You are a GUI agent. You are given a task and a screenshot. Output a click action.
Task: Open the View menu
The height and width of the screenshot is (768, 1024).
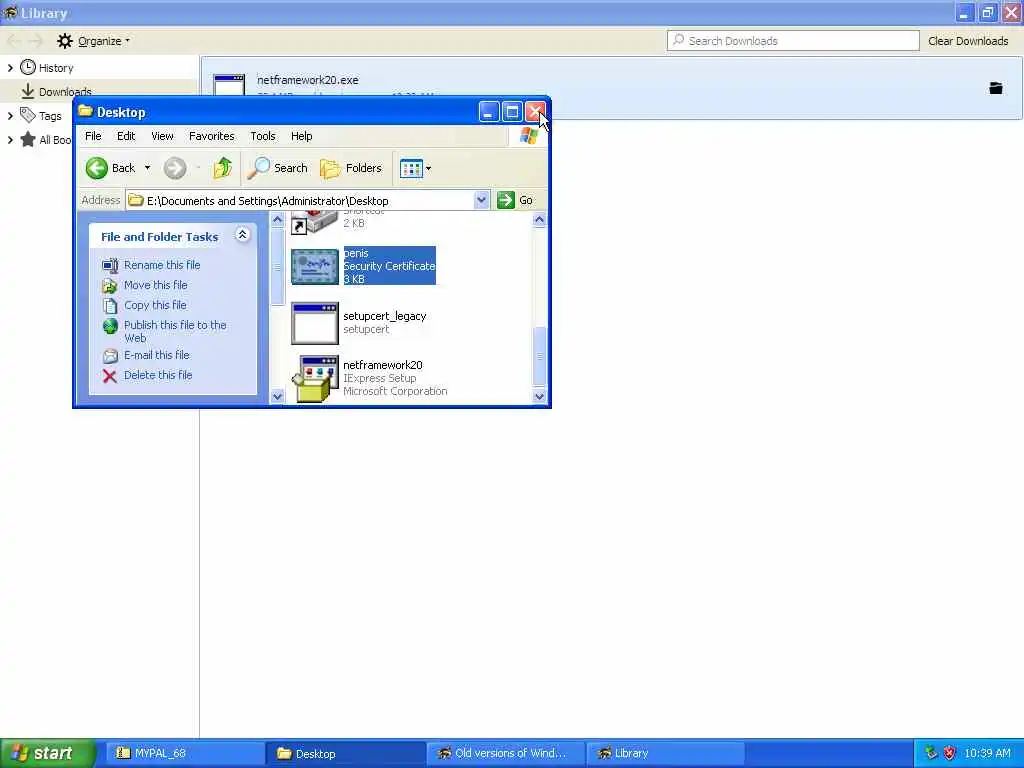(x=162, y=136)
